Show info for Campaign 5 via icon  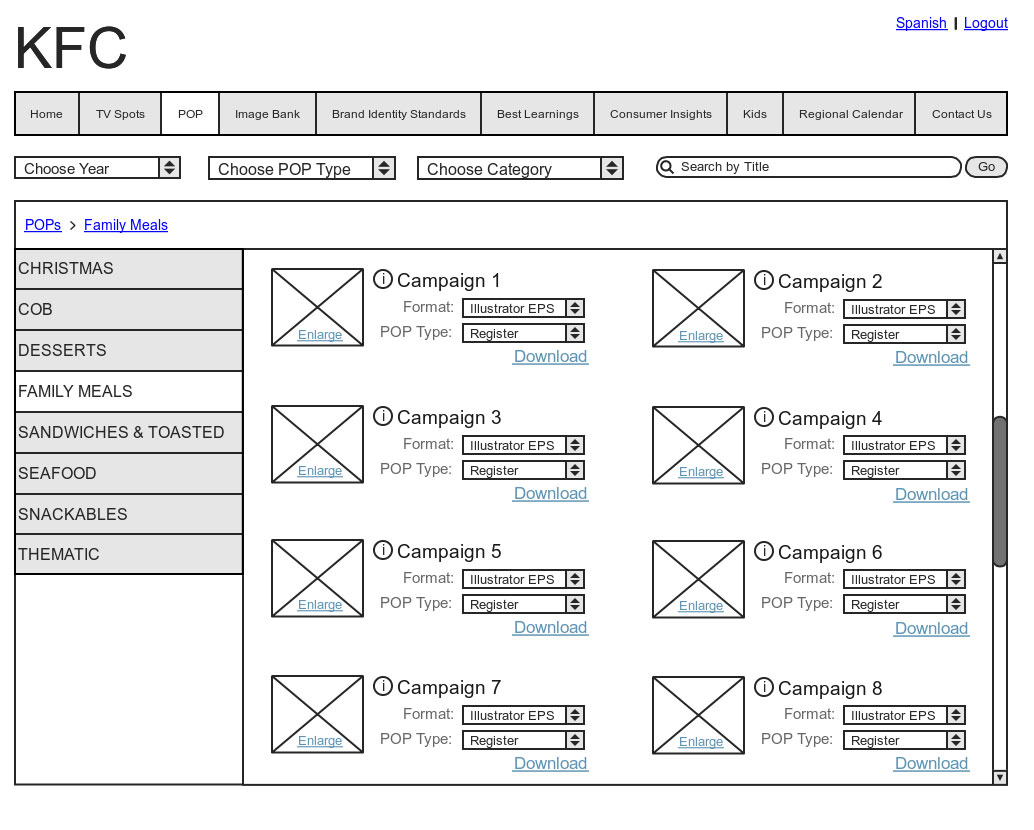(382, 550)
